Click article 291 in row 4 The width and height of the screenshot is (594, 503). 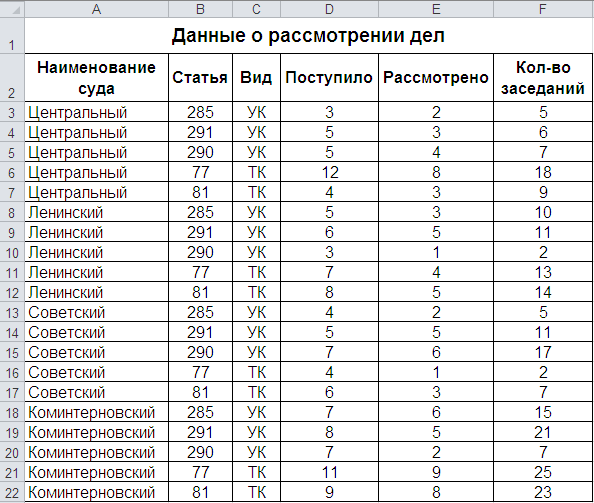pos(200,132)
